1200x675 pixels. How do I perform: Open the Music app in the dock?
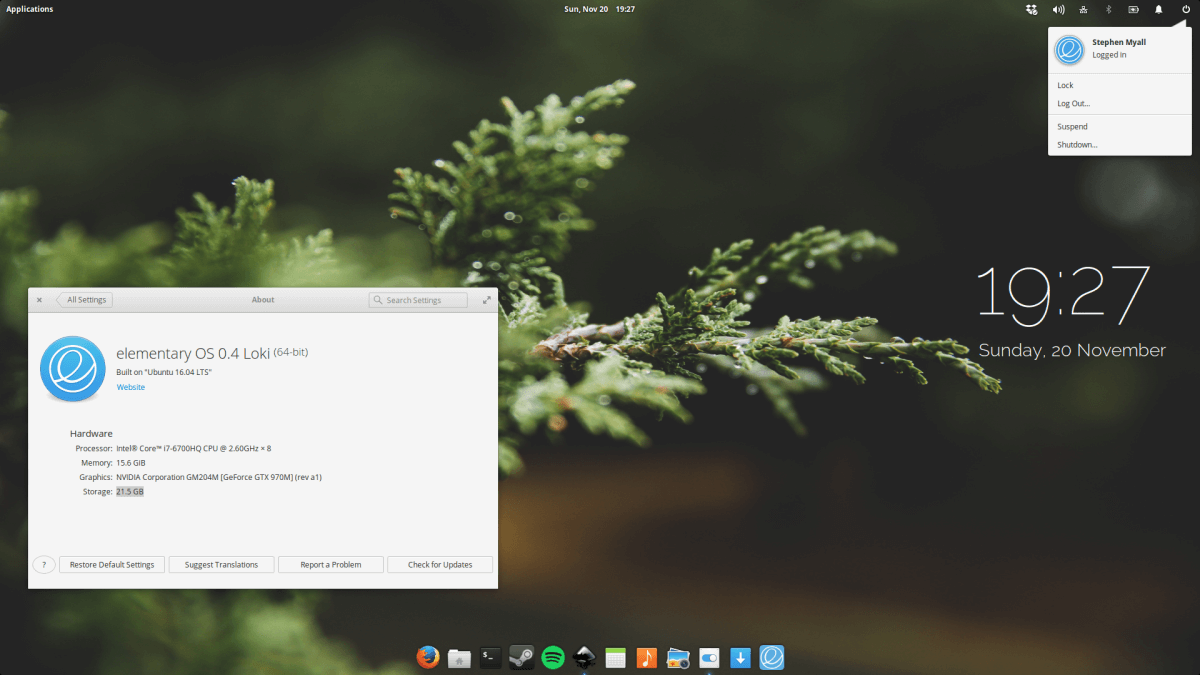point(647,657)
